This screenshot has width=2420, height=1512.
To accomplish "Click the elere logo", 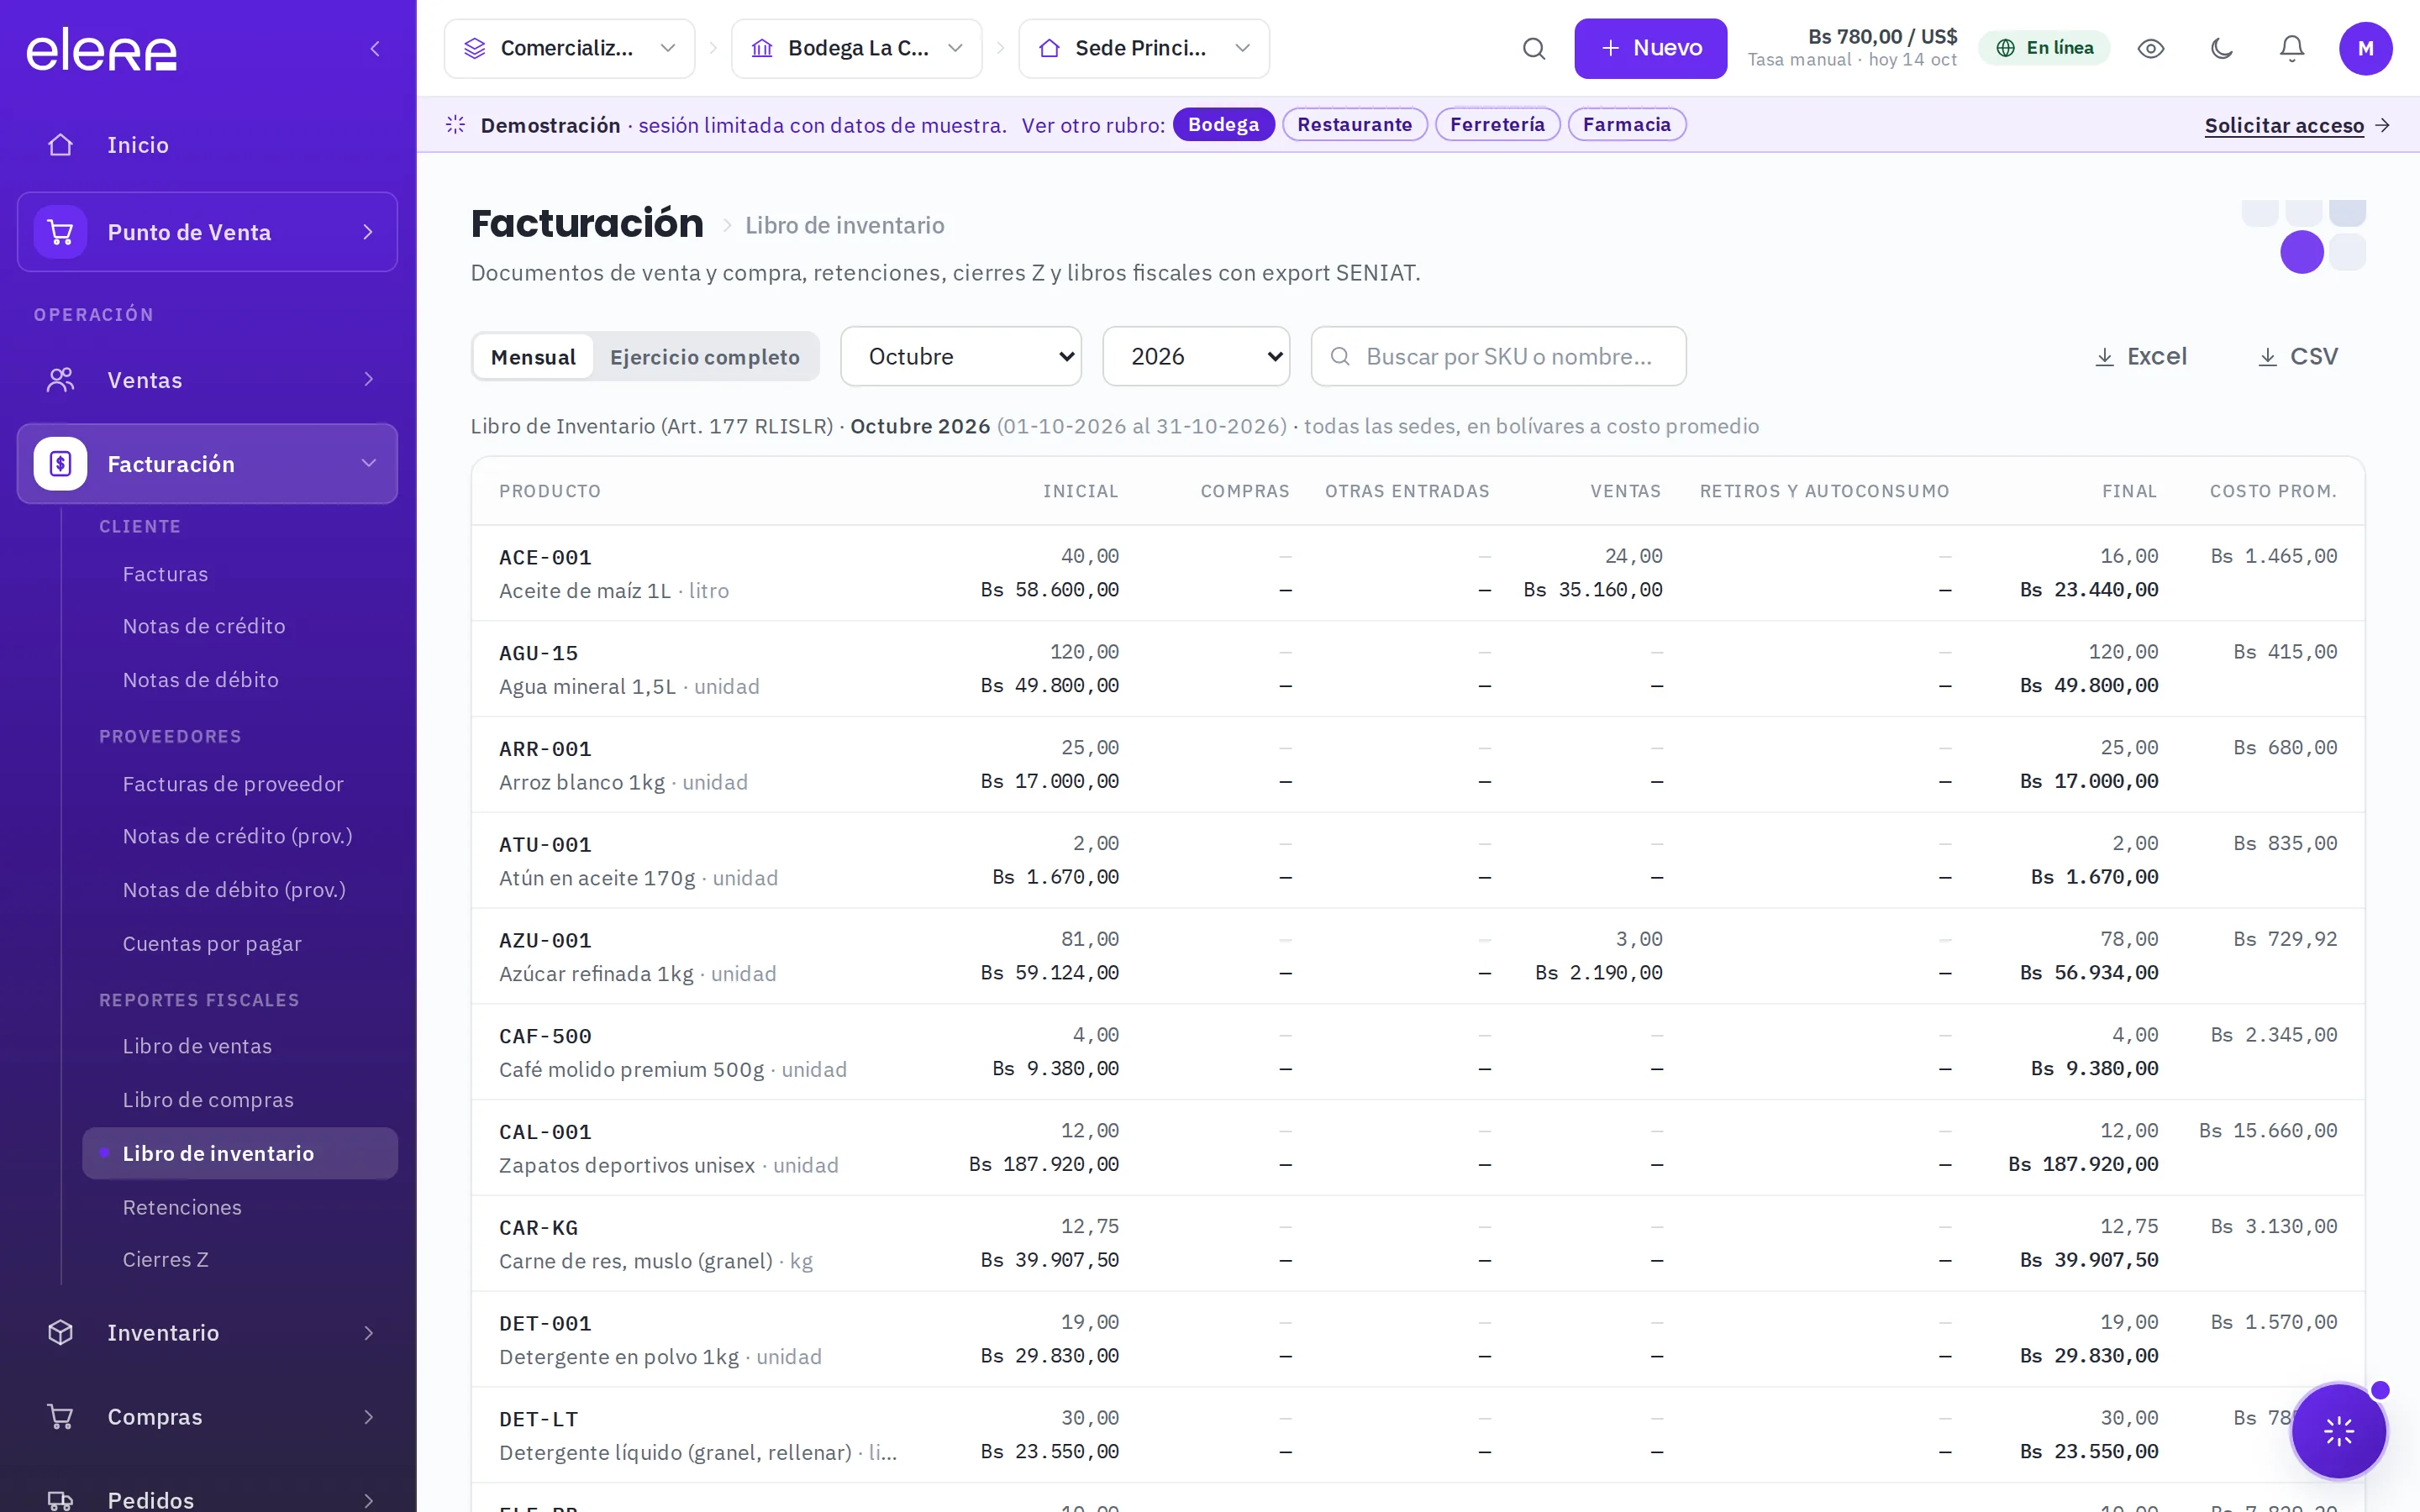I will click(101, 49).
